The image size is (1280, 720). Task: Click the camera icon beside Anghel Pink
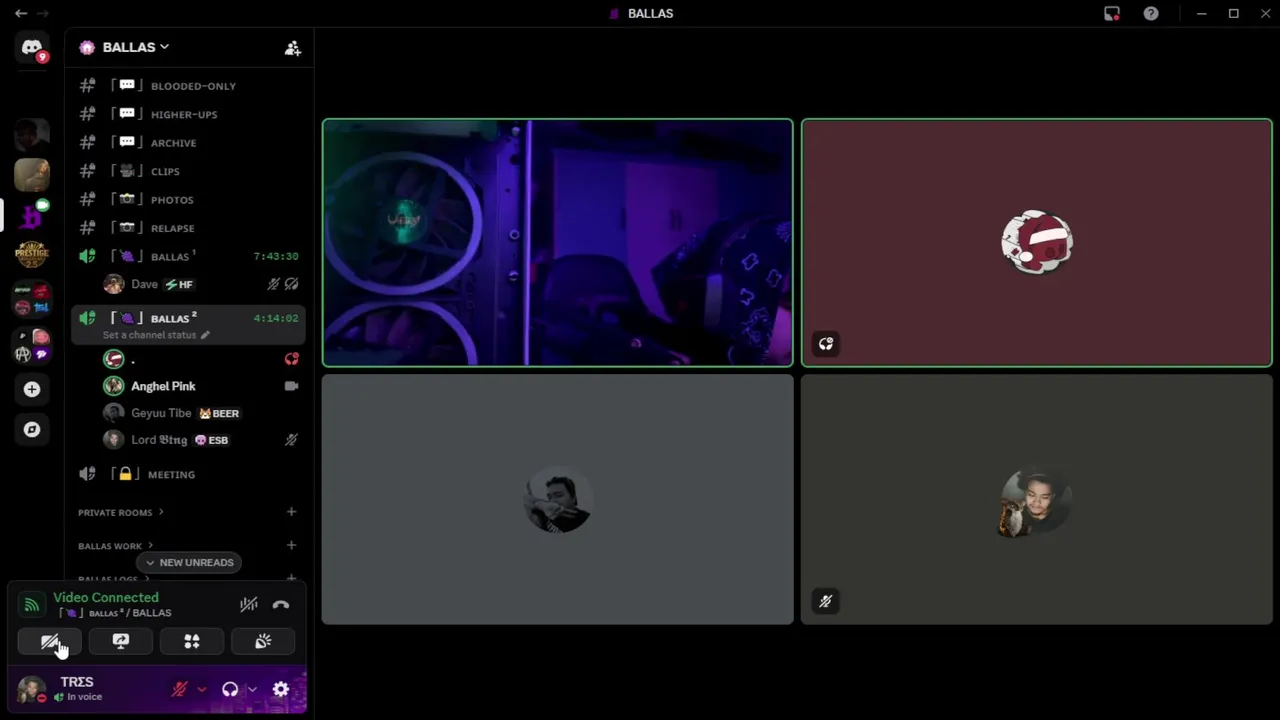pyautogui.click(x=291, y=386)
